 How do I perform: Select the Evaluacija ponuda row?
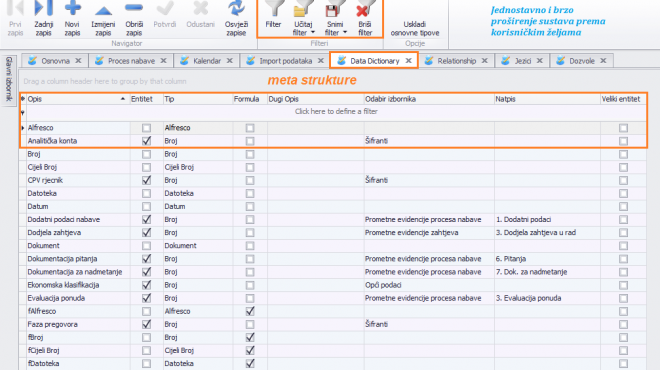coord(333,298)
